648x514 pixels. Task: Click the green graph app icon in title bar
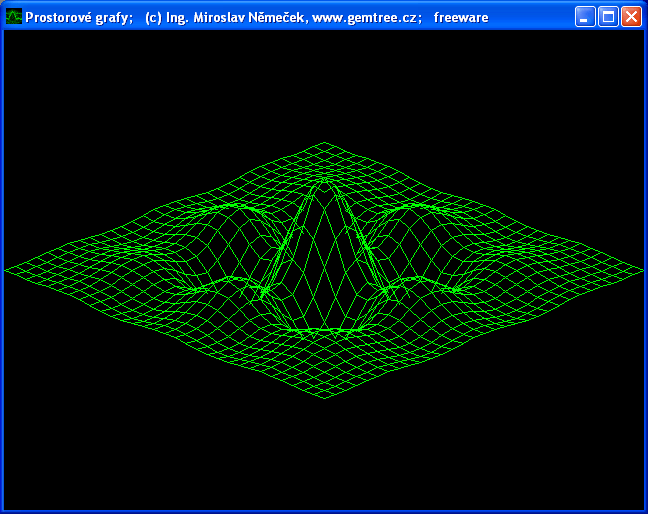14,17
